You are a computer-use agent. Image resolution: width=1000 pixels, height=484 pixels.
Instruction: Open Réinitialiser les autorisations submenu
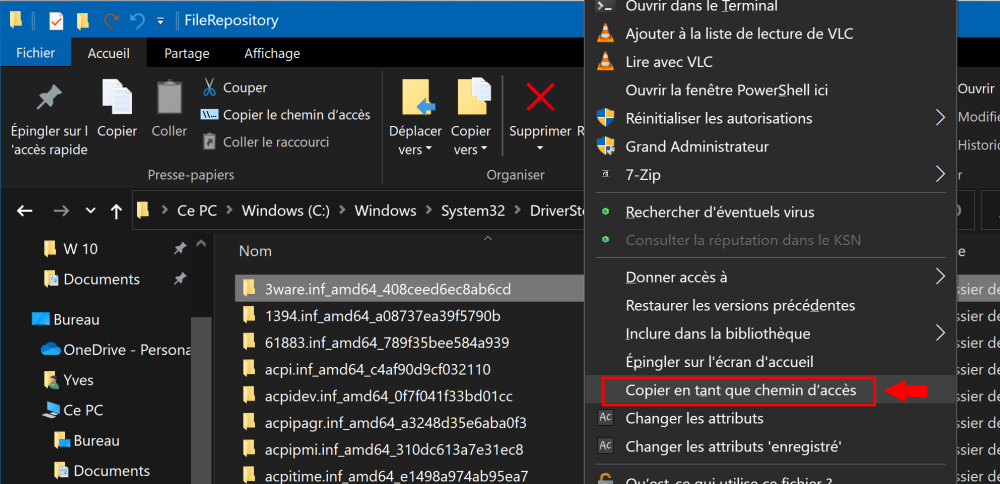click(x=771, y=118)
